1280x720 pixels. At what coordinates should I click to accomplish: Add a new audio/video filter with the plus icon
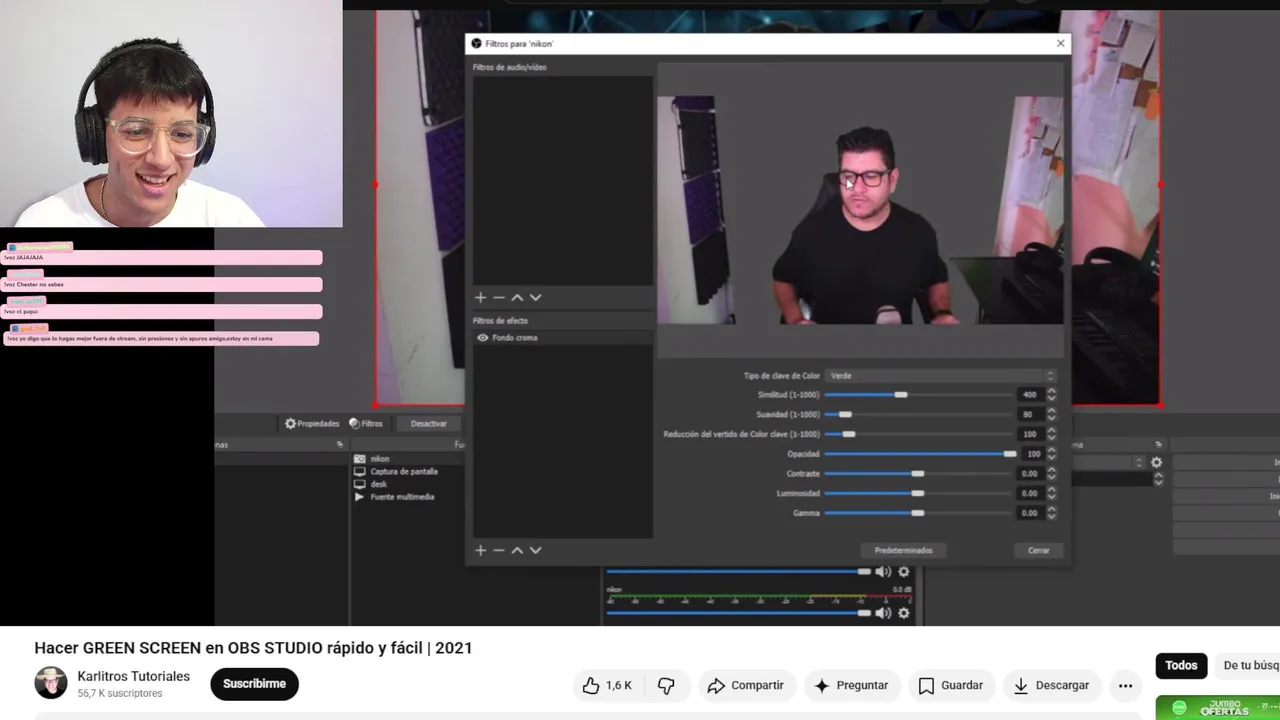[x=480, y=297]
